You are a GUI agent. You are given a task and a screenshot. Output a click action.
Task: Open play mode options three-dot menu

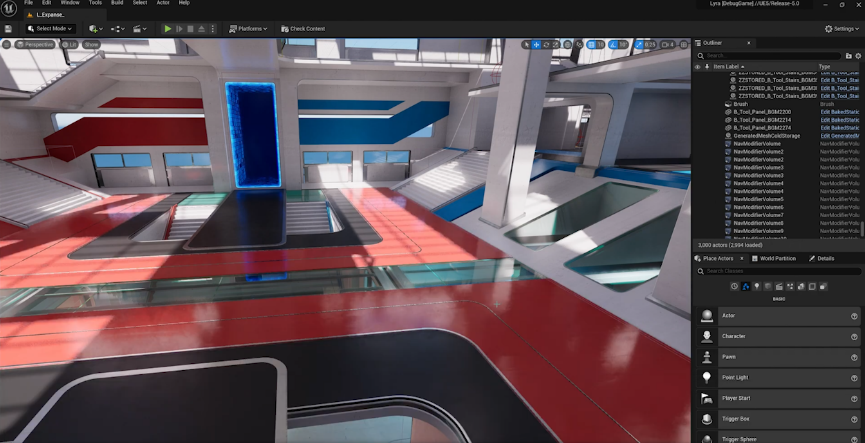click(213, 29)
